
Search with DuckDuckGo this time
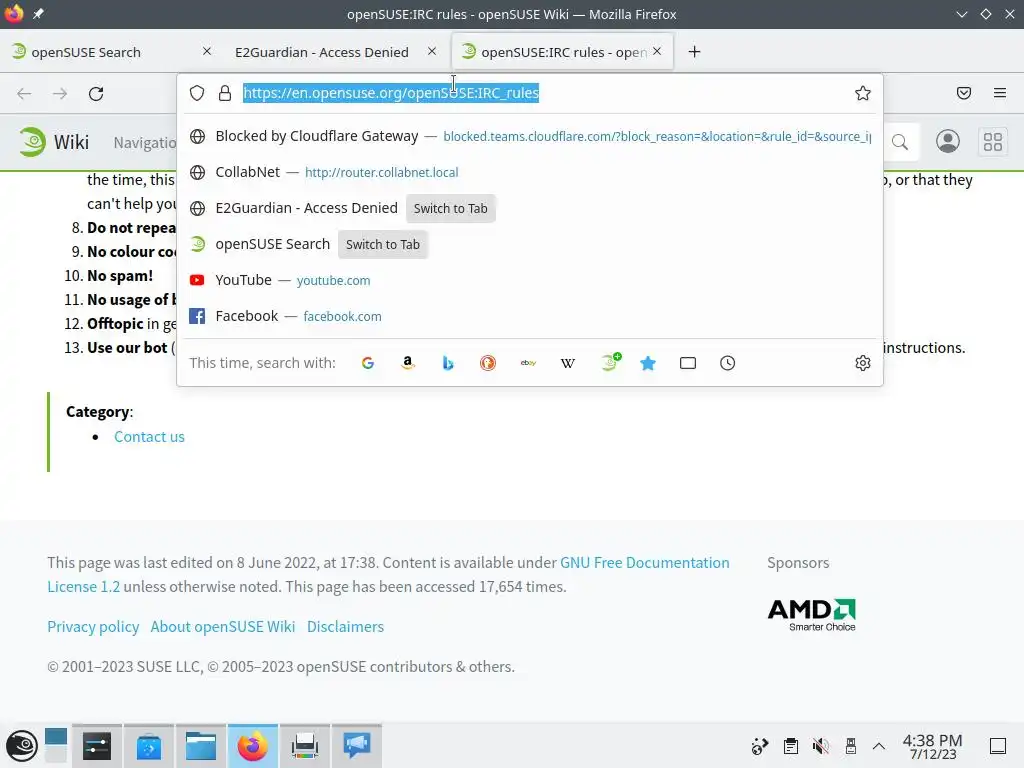tap(488, 363)
